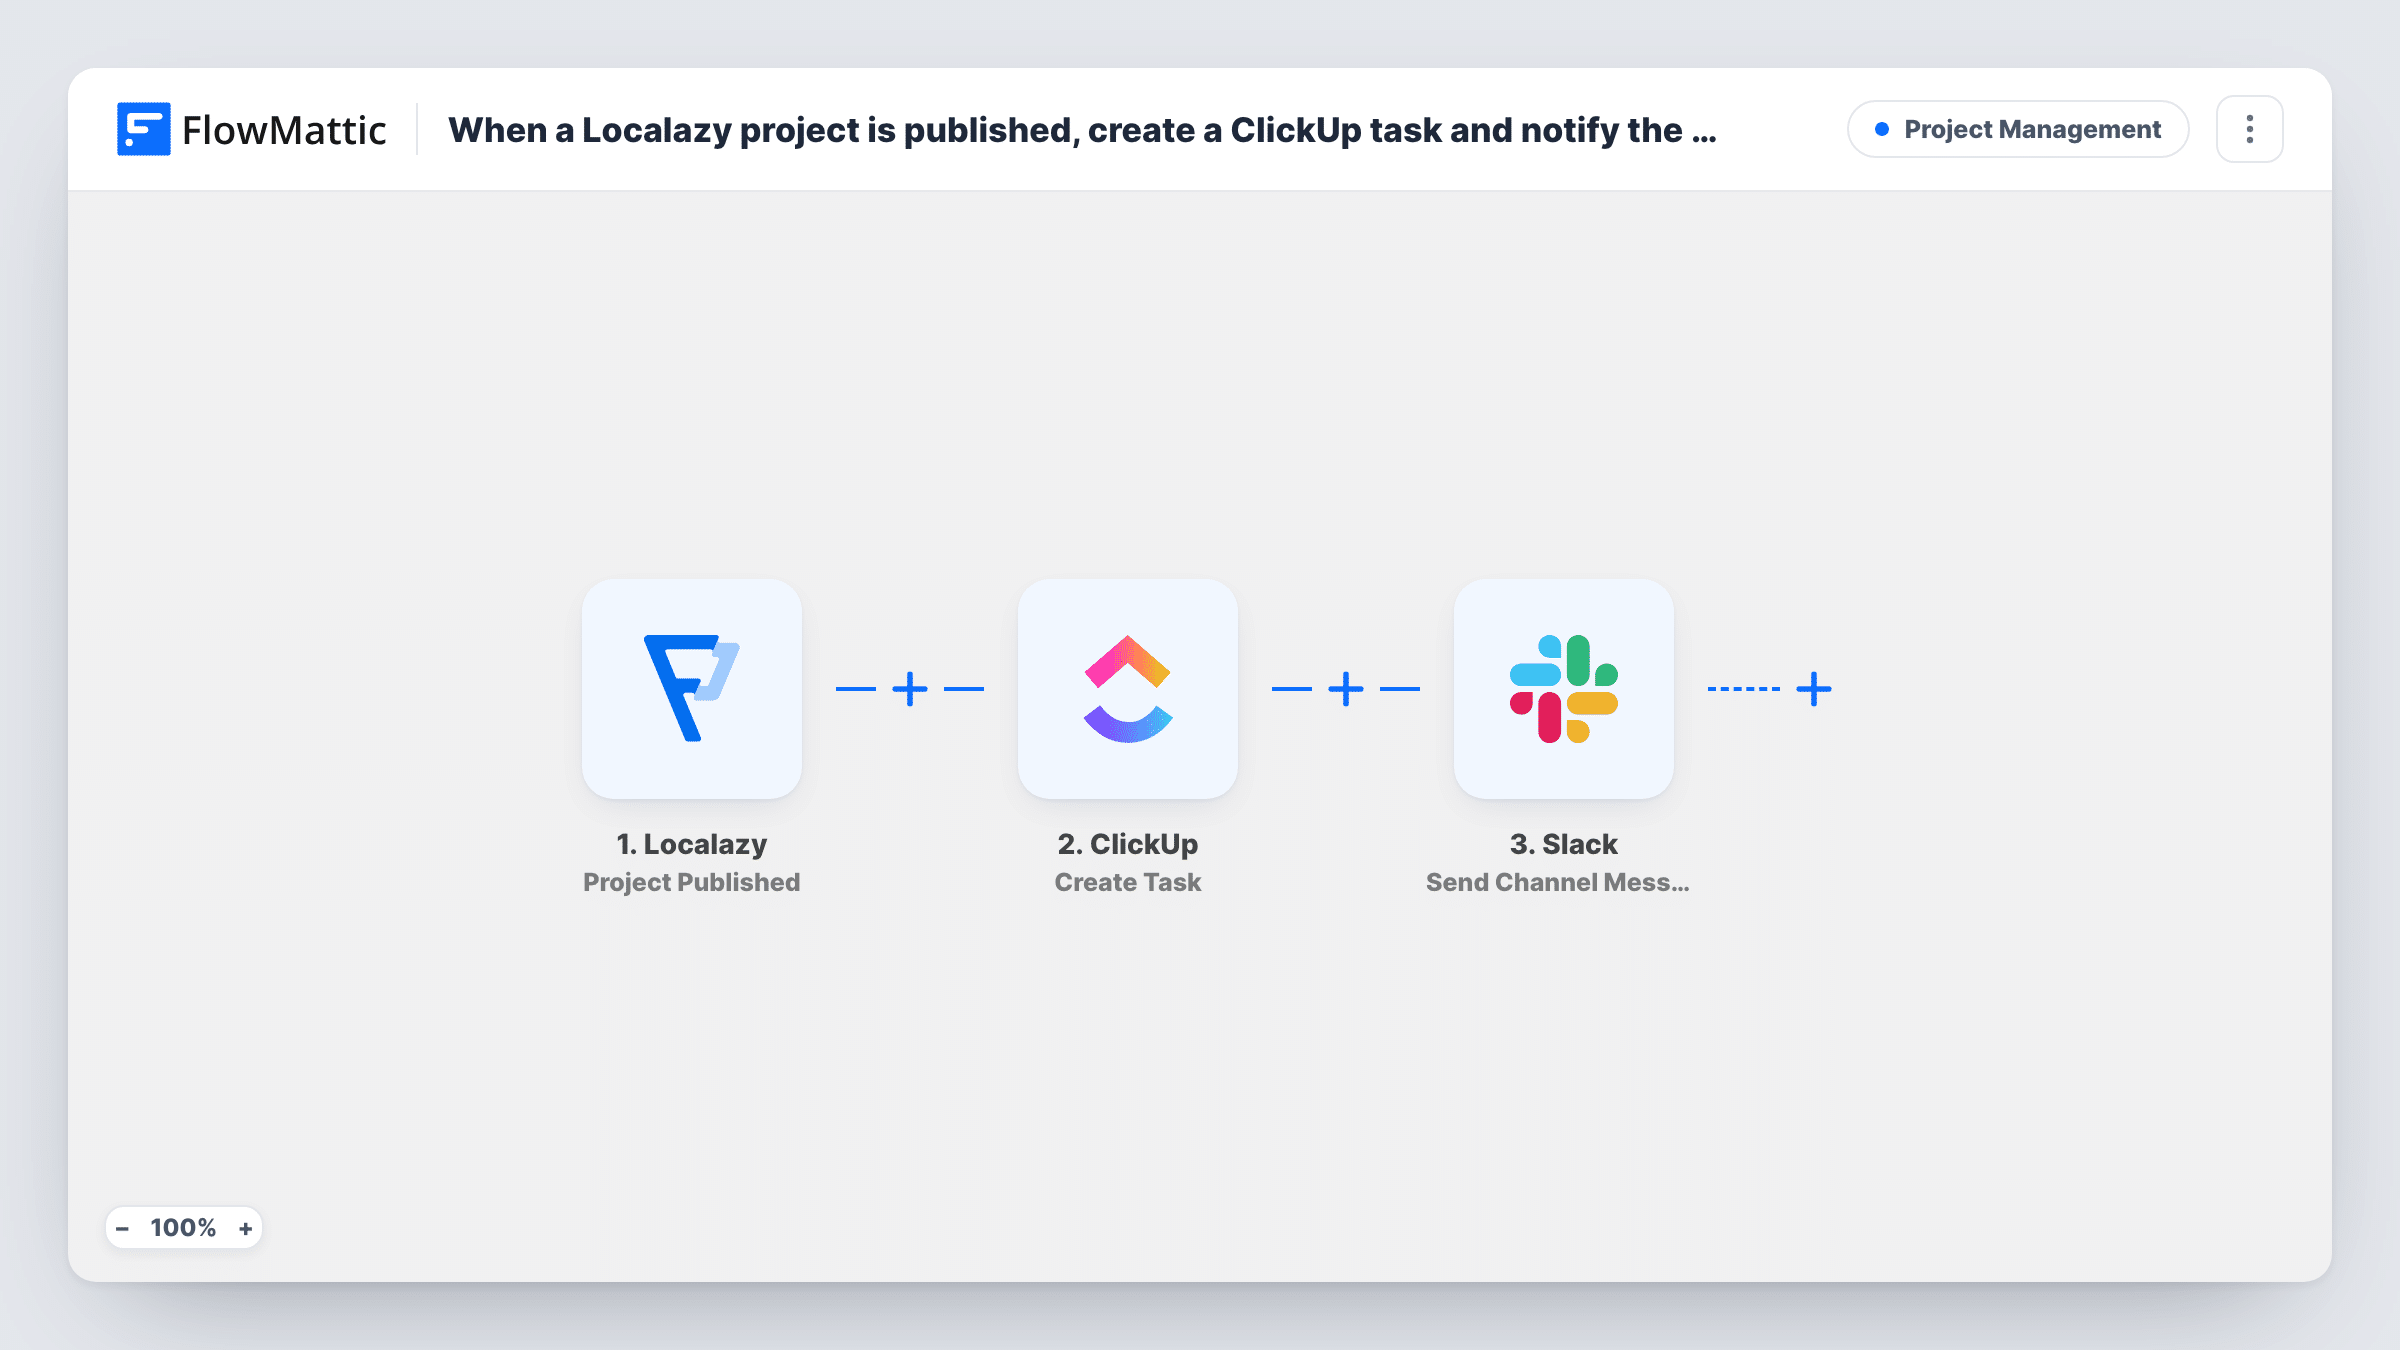Select the "Send Channel Mess..." action text

pyautogui.click(x=1558, y=882)
